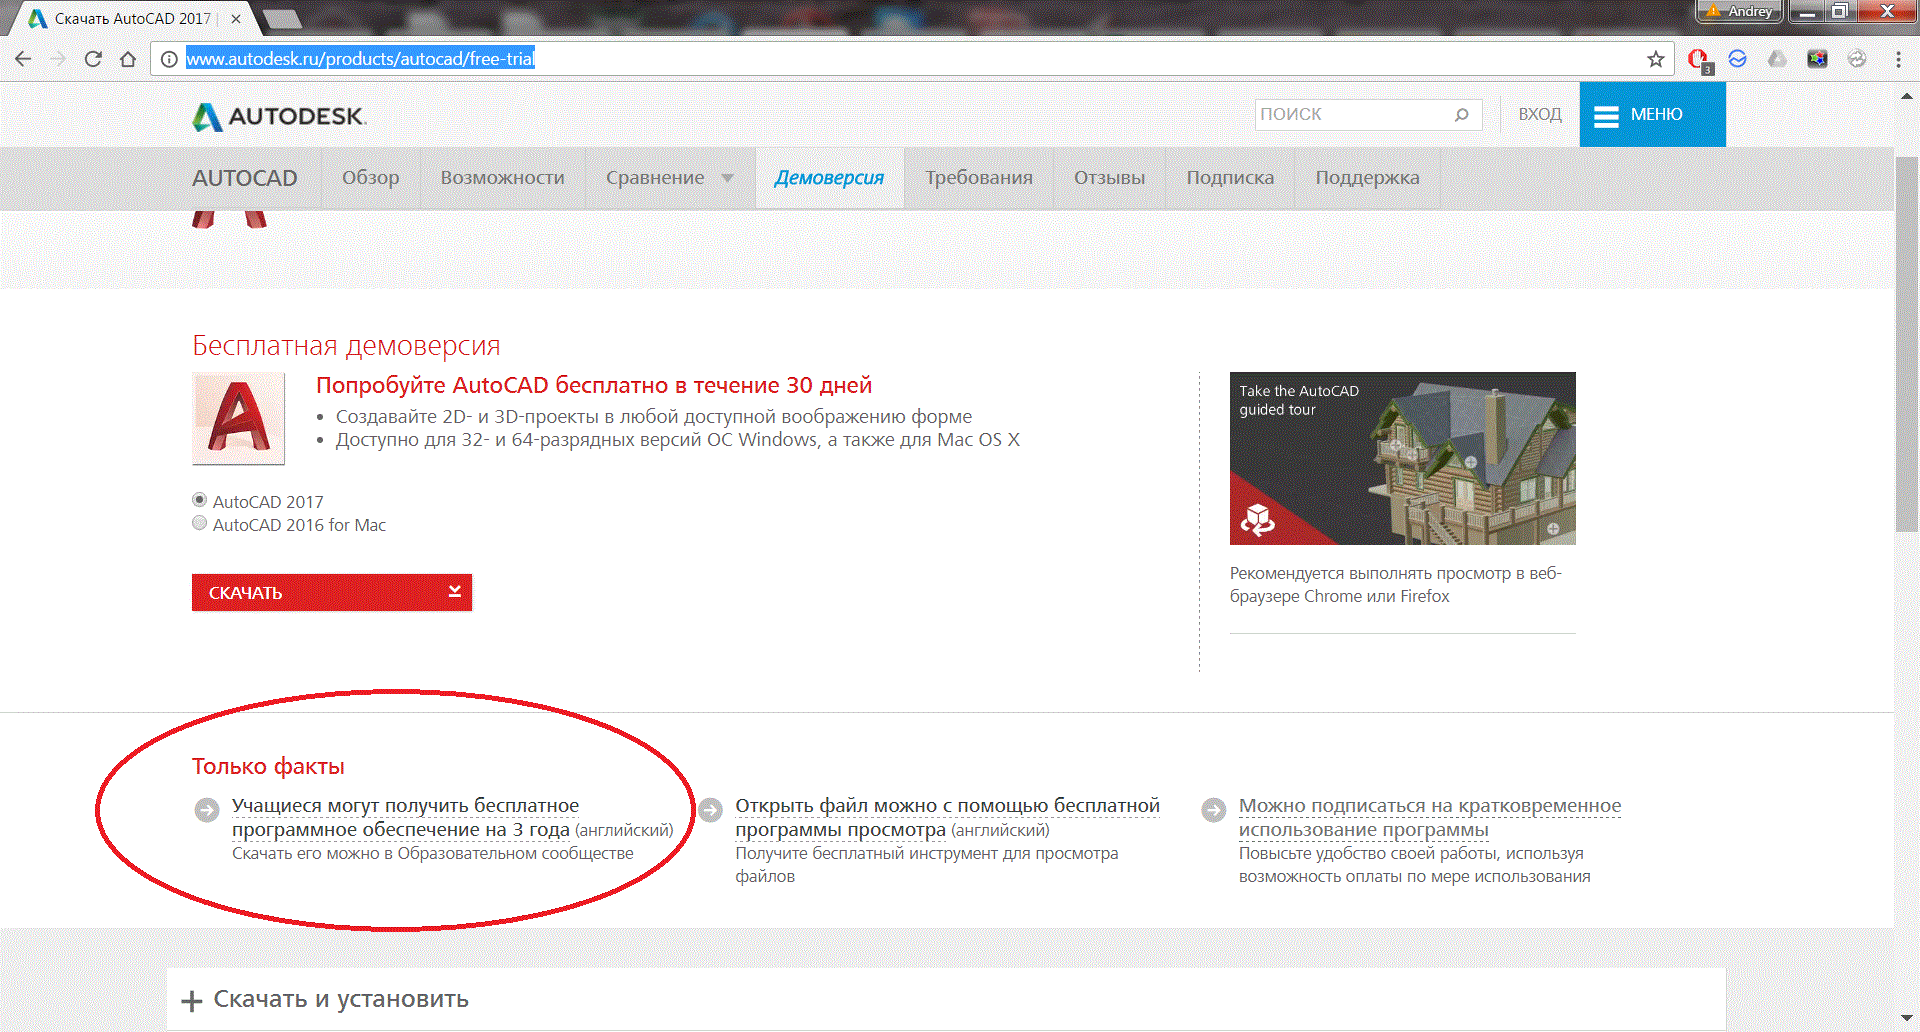Click the blue sync extension icon
The image size is (1920, 1032).
point(1738,59)
